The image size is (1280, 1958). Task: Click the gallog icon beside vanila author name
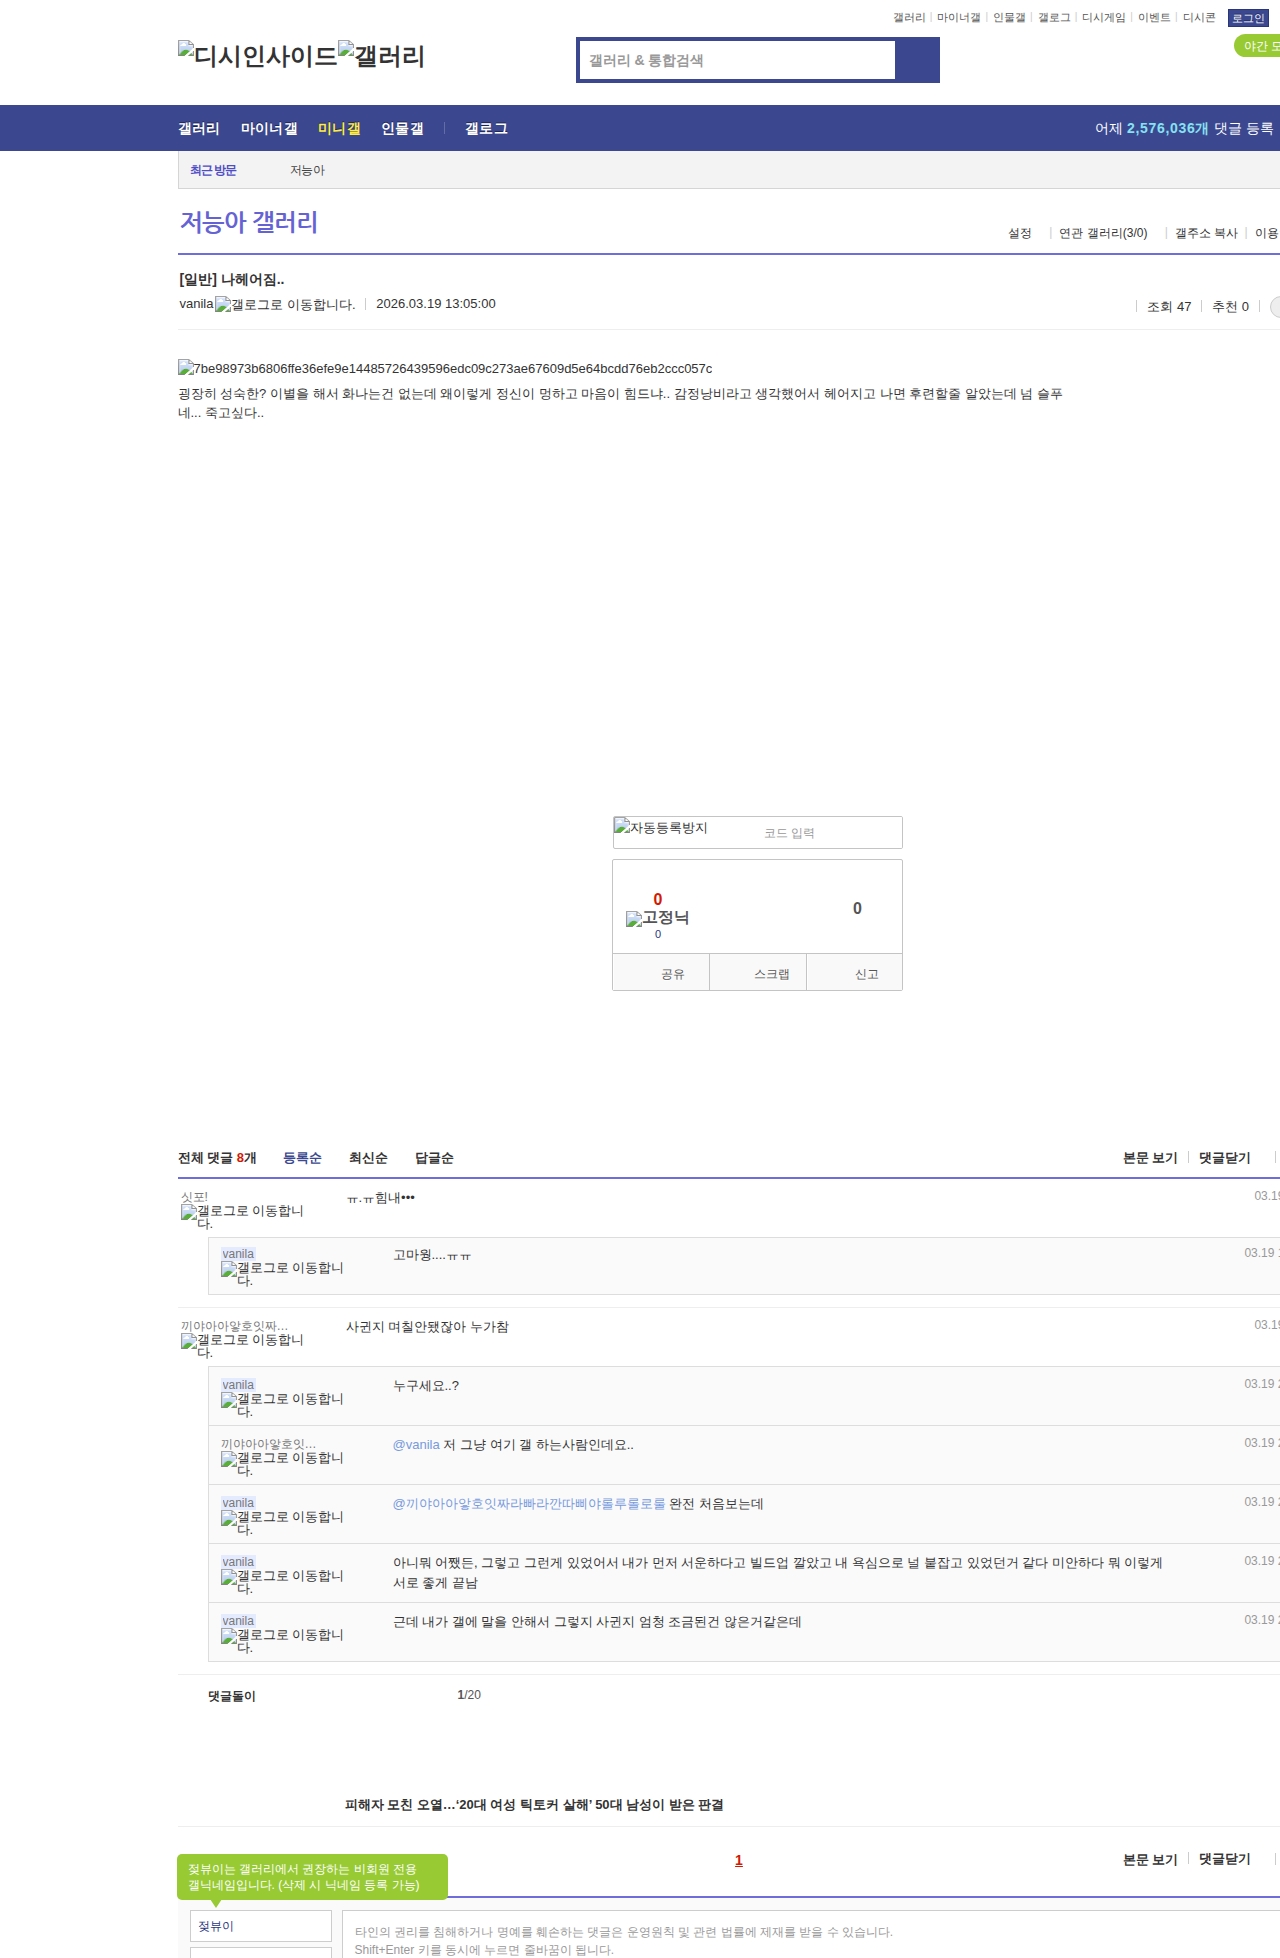(x=285, y=305)
